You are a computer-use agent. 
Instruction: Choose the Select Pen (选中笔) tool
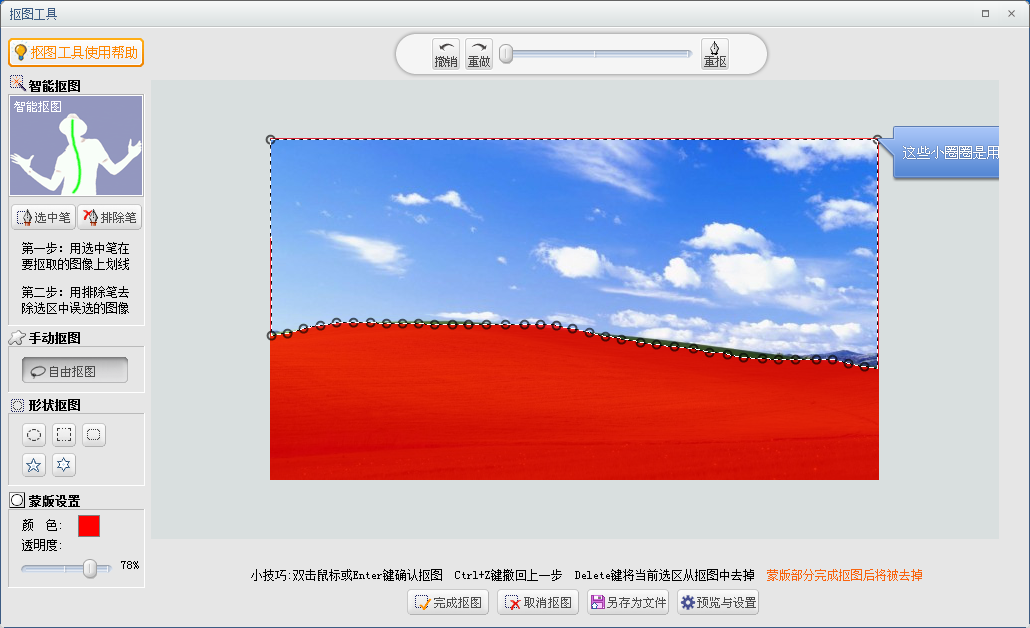pyautogui.click(x=44, y=217)
